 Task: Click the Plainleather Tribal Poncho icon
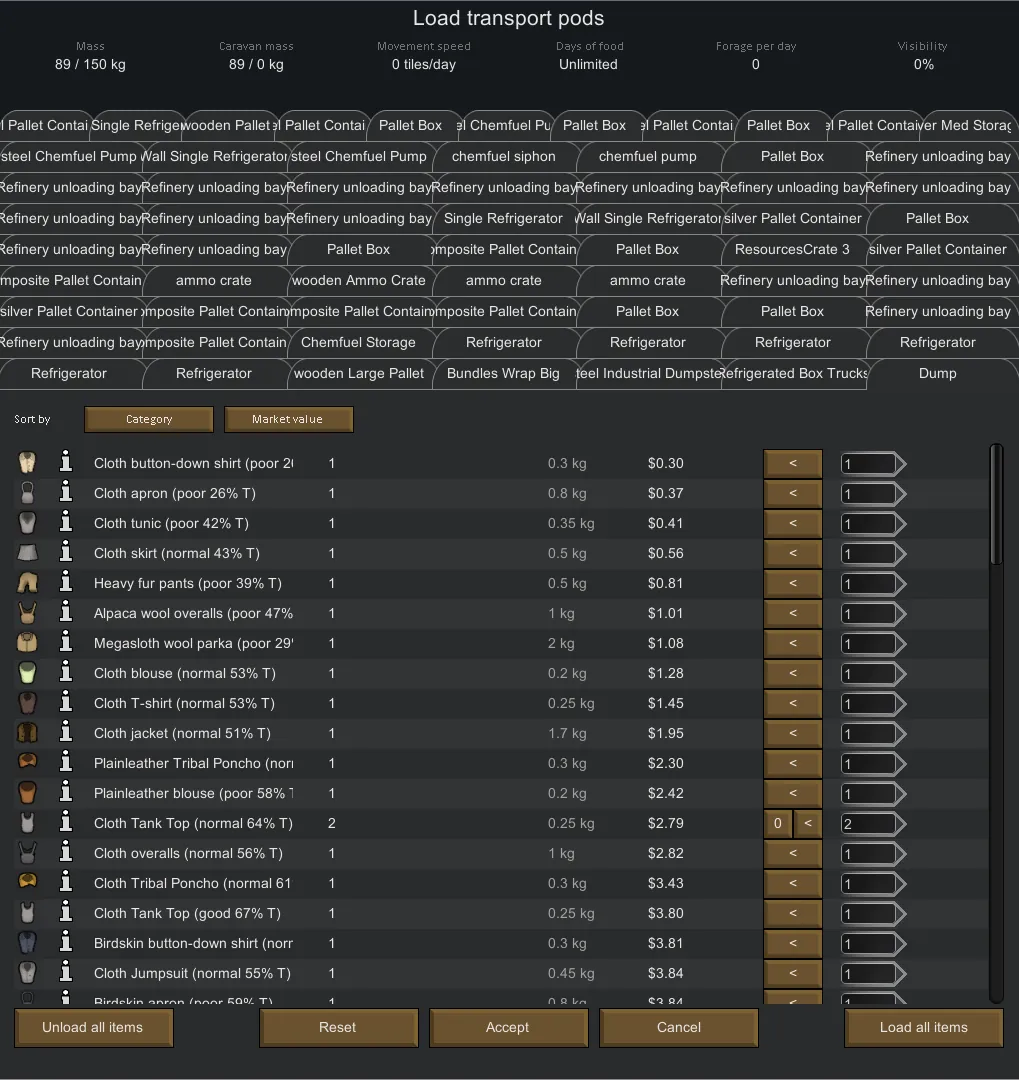click(x=28, y=763)
